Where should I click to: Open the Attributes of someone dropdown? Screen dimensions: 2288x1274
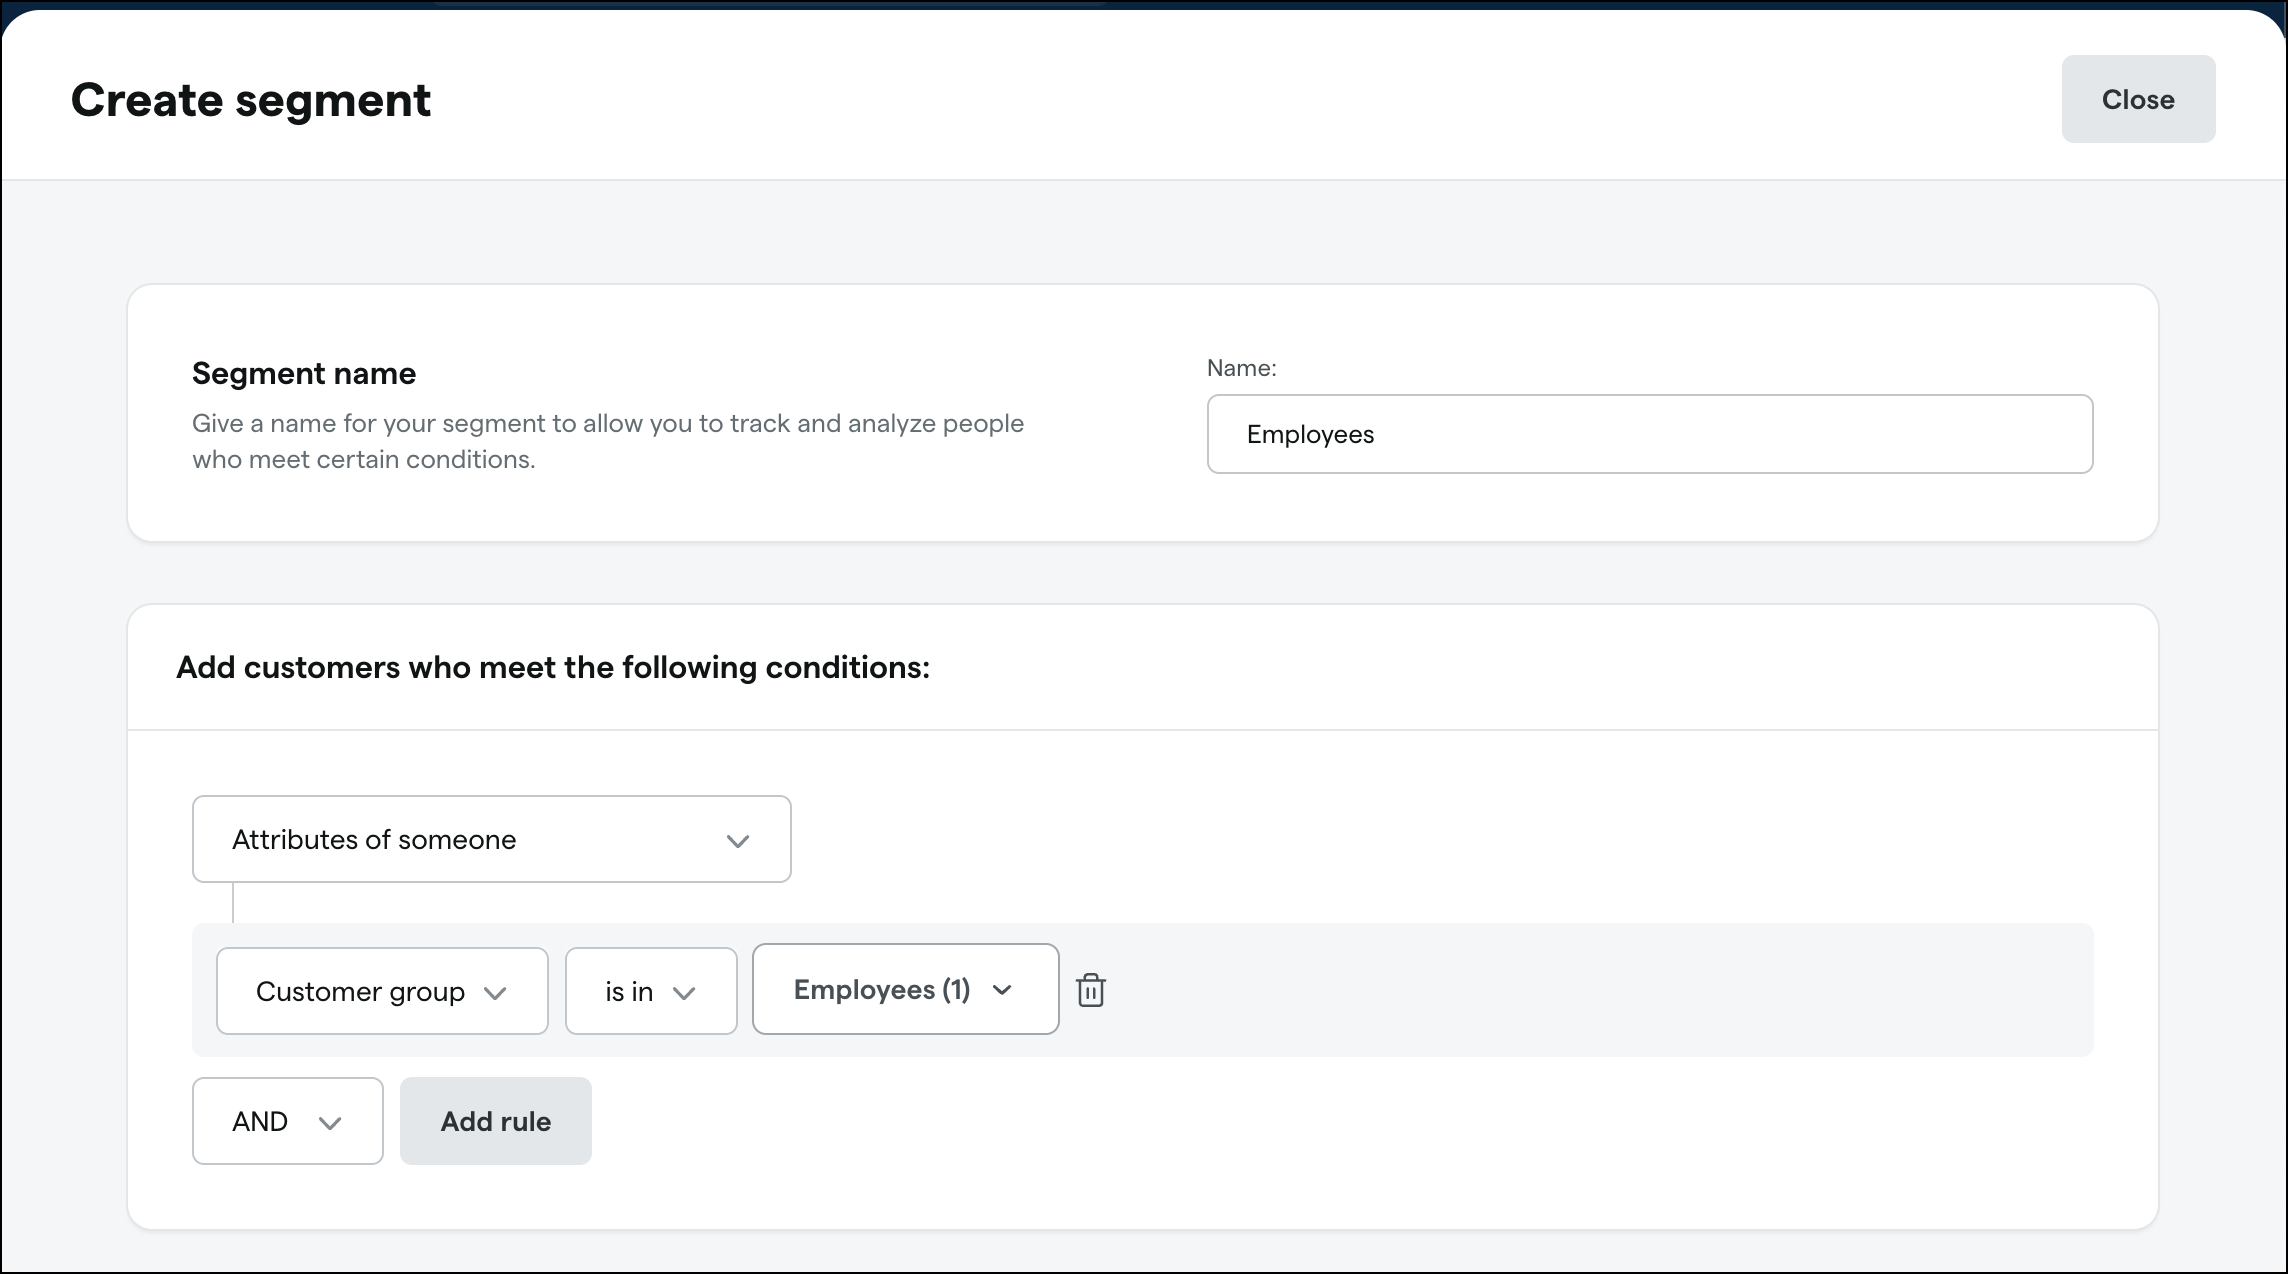coord(492,839)
